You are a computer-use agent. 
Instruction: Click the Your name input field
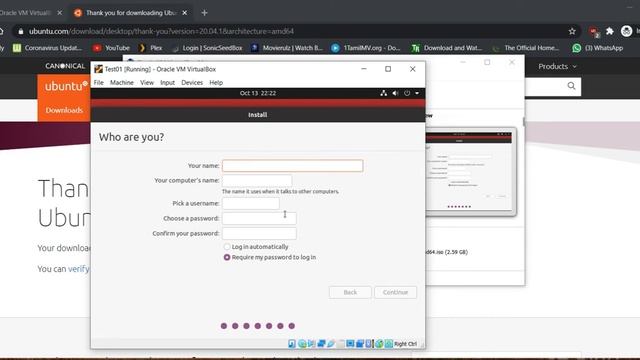(293, 166)
